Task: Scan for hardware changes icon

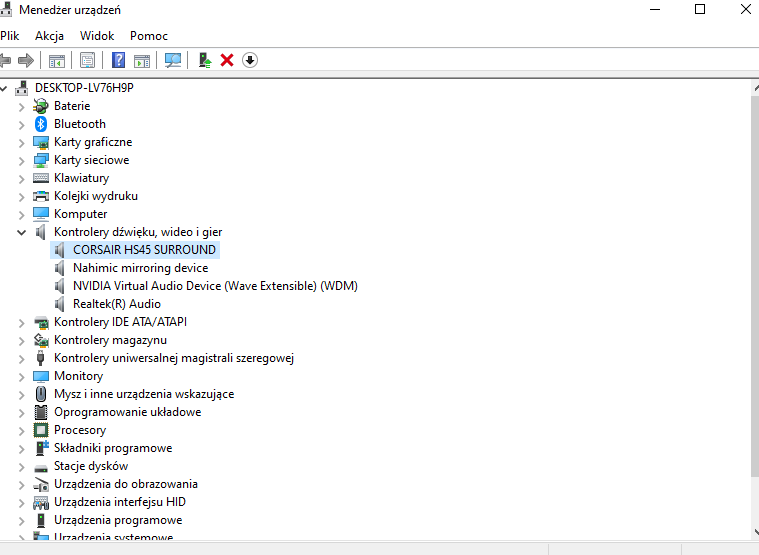Action: (x=173, y=60)
